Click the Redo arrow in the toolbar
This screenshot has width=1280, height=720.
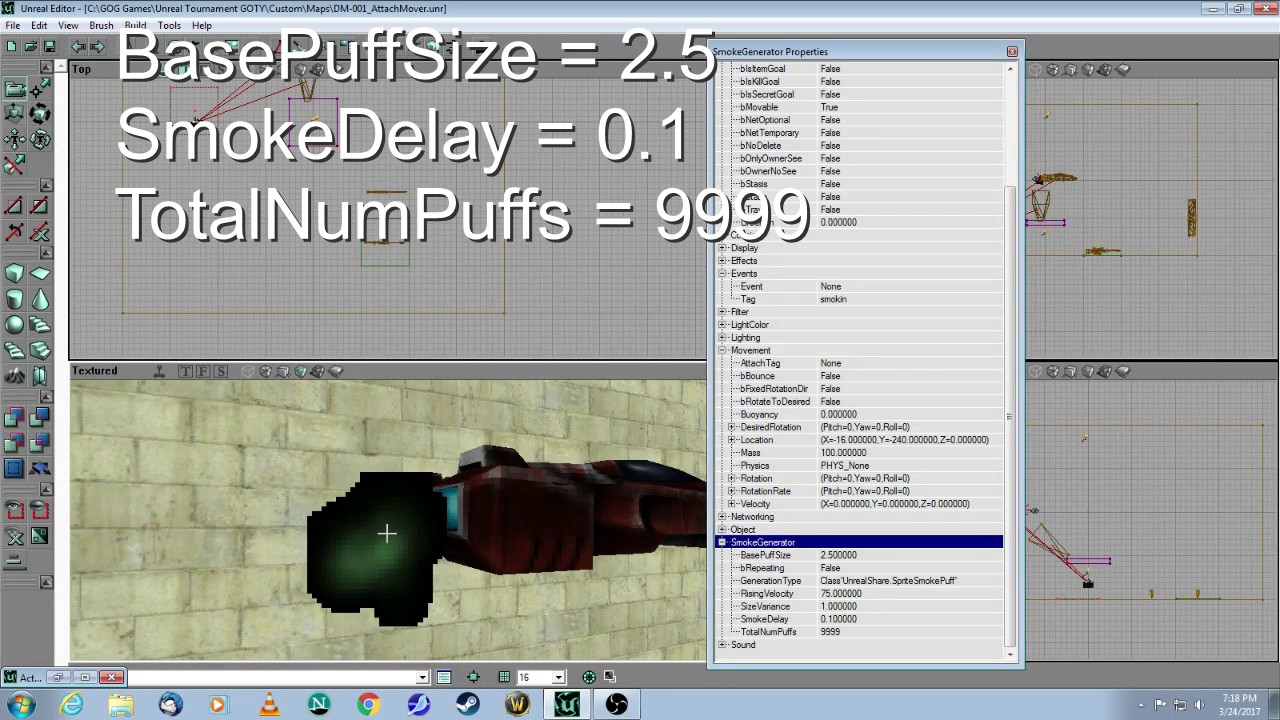pyautogui.click(x=96, y=46)
